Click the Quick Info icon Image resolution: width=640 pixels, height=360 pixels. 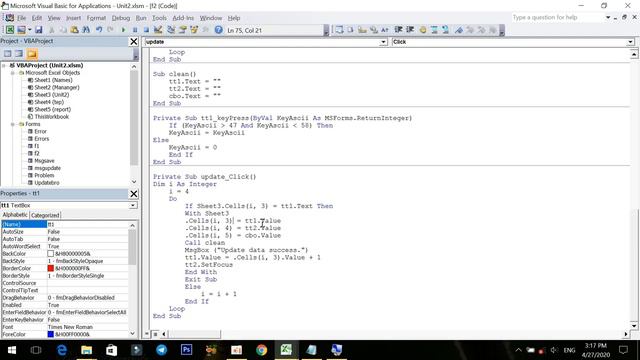pyautogui.click(x=362, y=30)
